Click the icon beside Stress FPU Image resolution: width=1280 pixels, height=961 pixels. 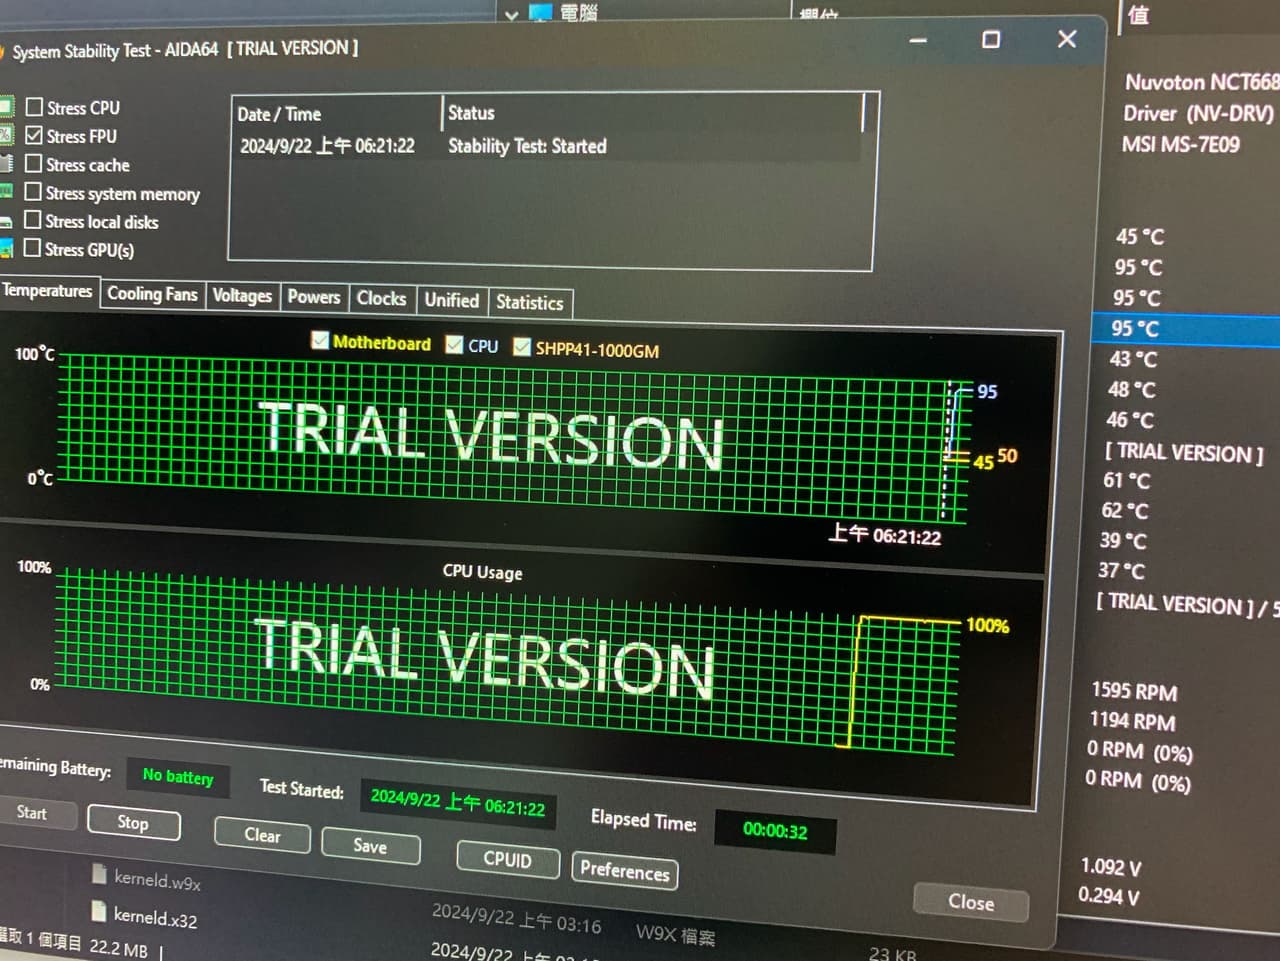(x=6, y=135)
